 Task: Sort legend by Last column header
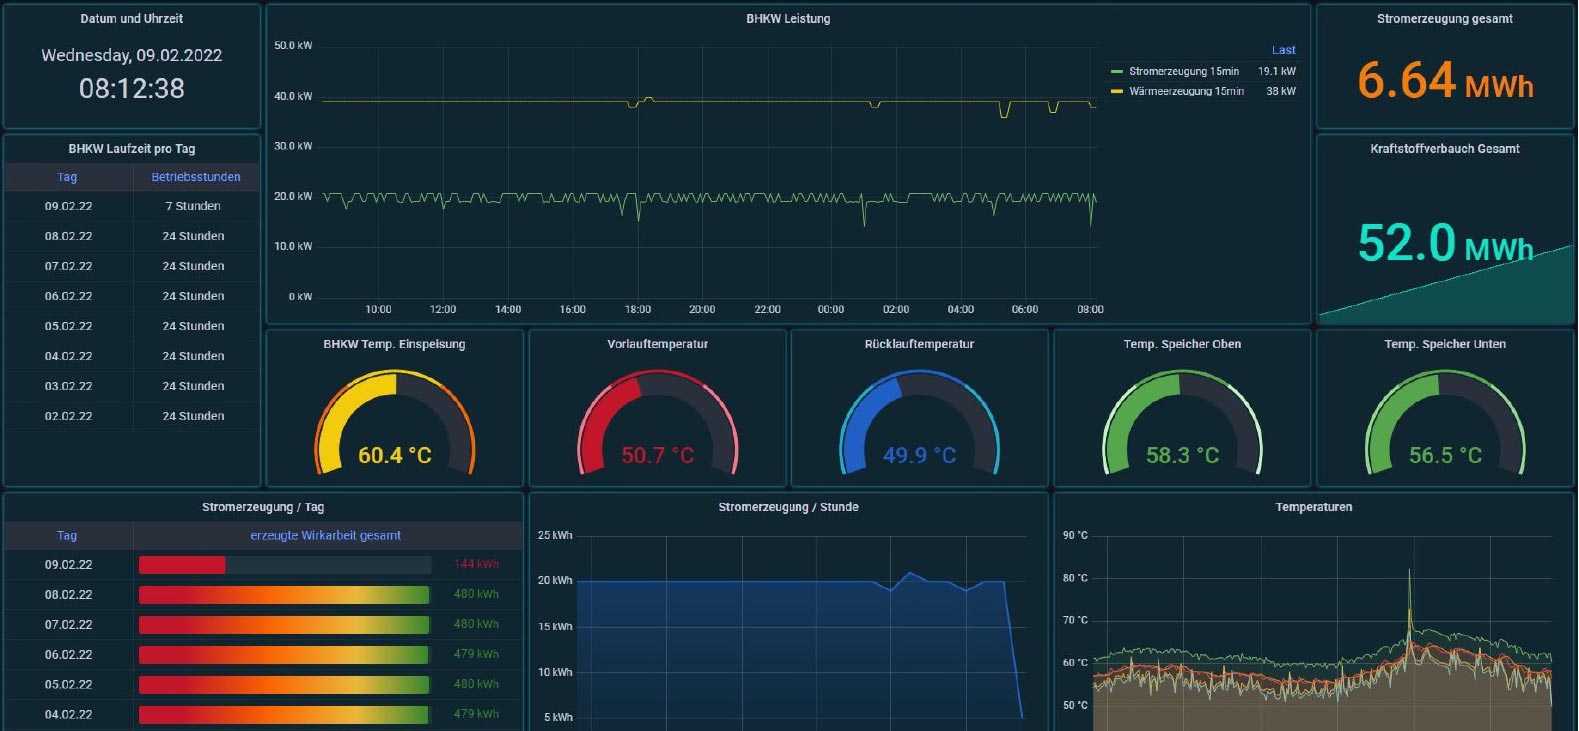(x=1284, y=50)
